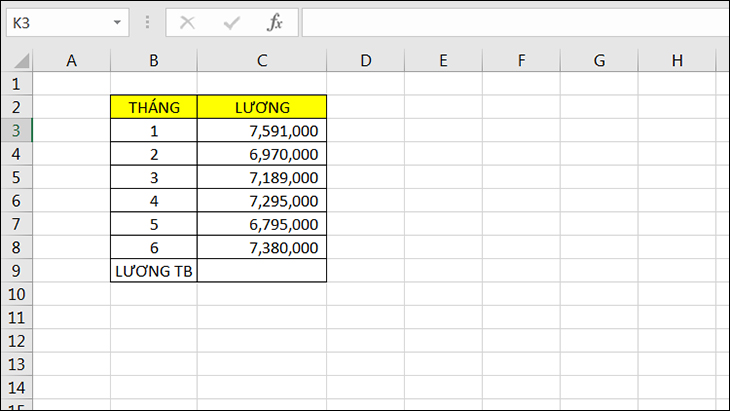Select the cell with 6,970,000
The image size is (730, 411).
click(x=262, y=154)
